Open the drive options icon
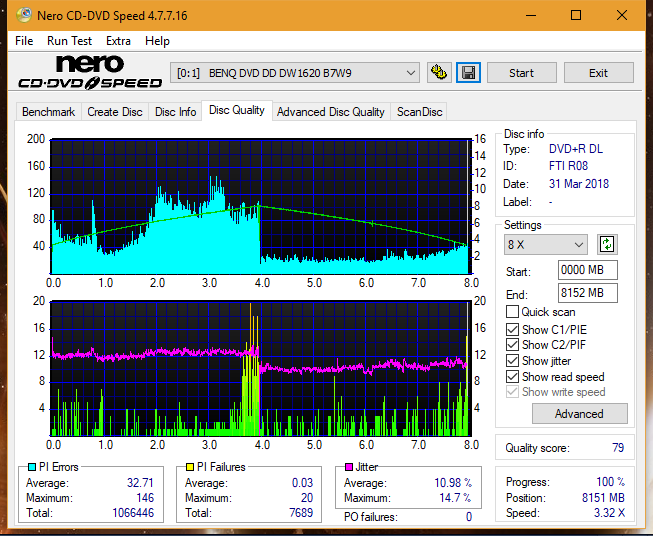This screenshot has height=536, width=653. click(x=439, y=73)
